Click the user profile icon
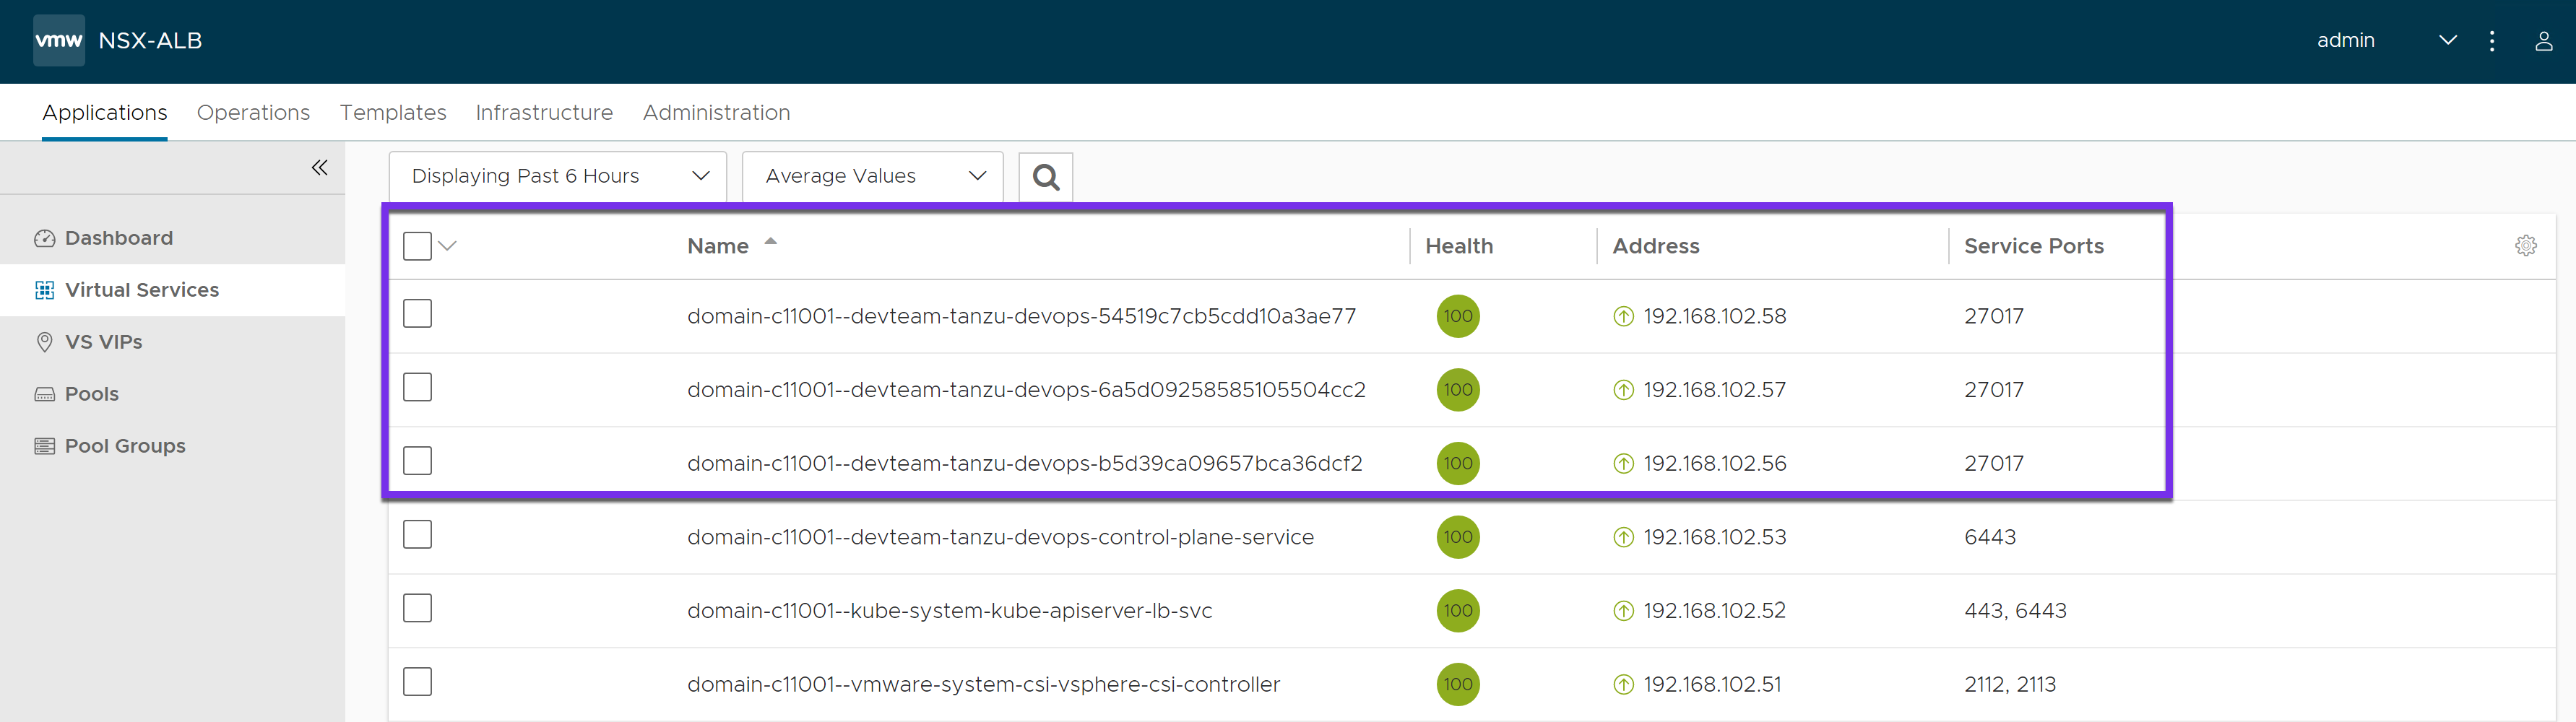This screenshot has height=722, width=2576. tap(2543, 41)
